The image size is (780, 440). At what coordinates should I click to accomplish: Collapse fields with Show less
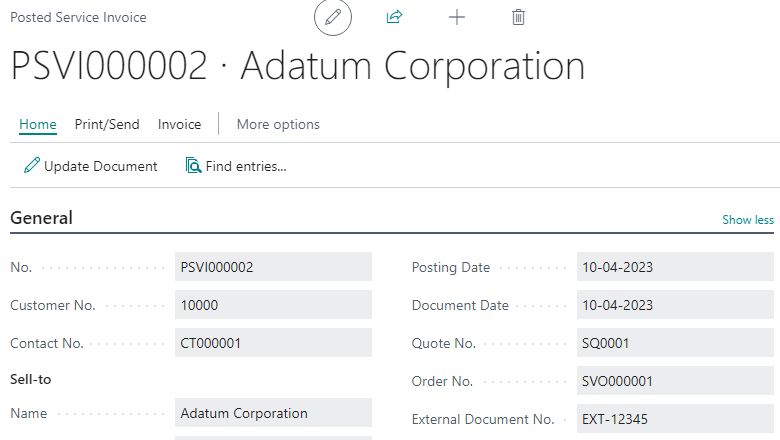tap(748, 220)
